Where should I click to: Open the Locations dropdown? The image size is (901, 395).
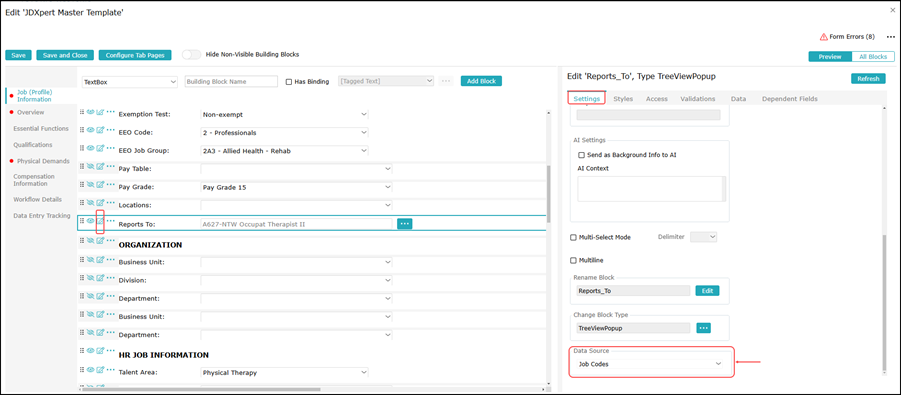[x=297, y=205]
